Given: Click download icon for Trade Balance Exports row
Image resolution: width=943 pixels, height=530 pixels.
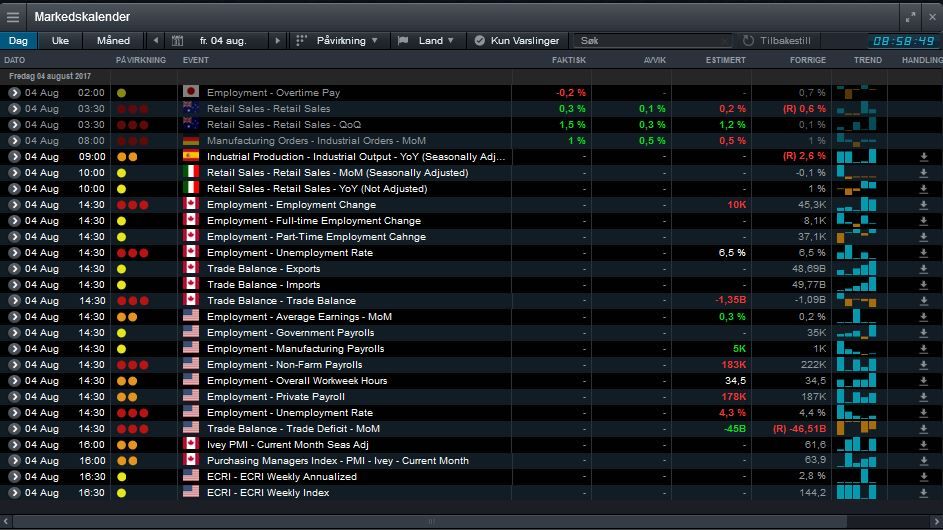Looking at the screenshot, I should coord(924,269).
